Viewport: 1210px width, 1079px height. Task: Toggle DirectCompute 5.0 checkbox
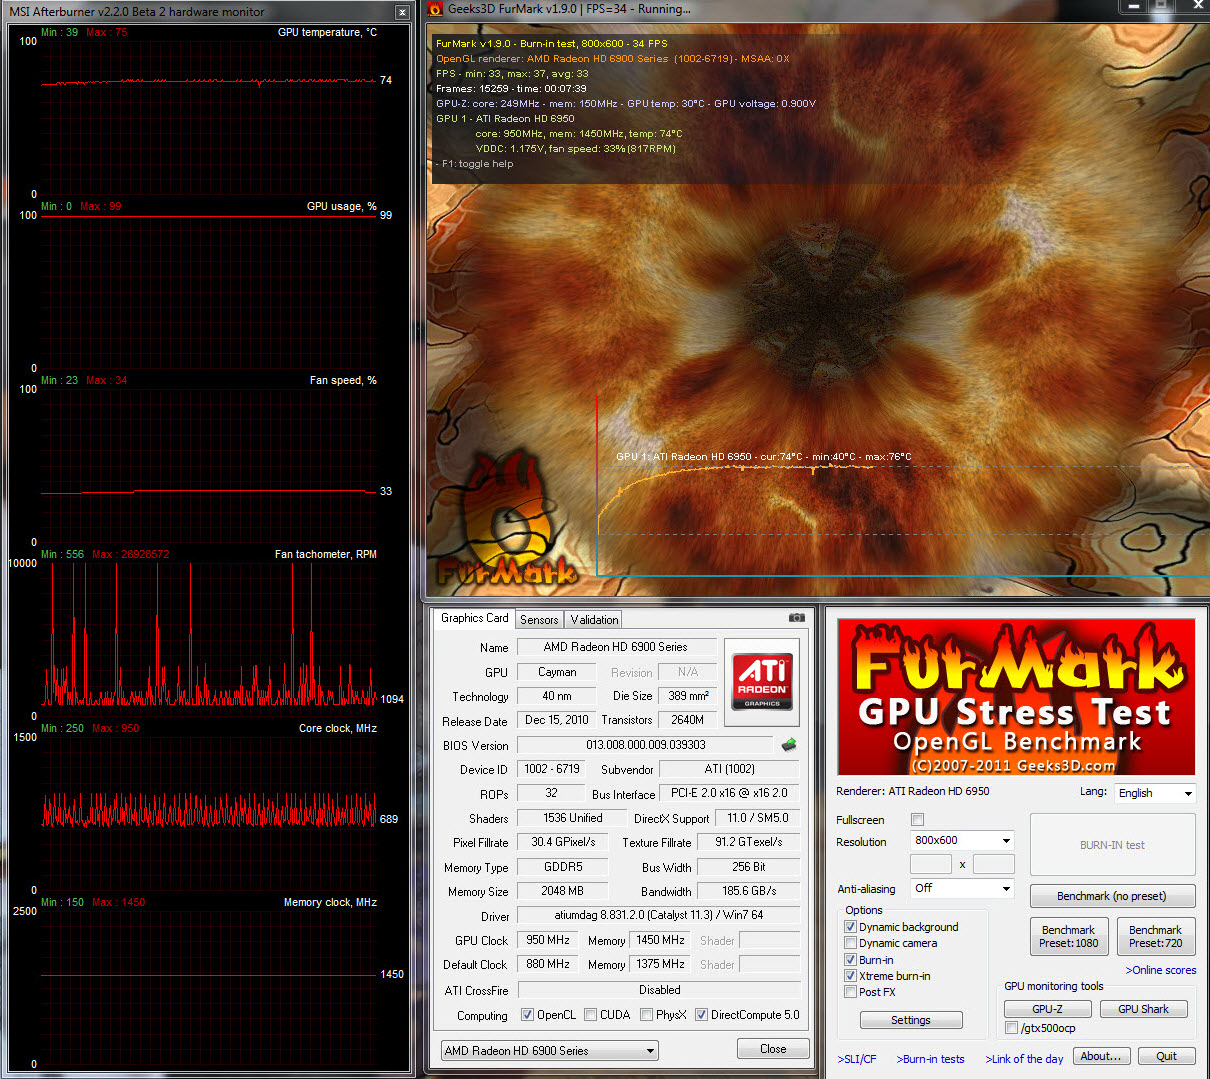tap(701, 1015)
